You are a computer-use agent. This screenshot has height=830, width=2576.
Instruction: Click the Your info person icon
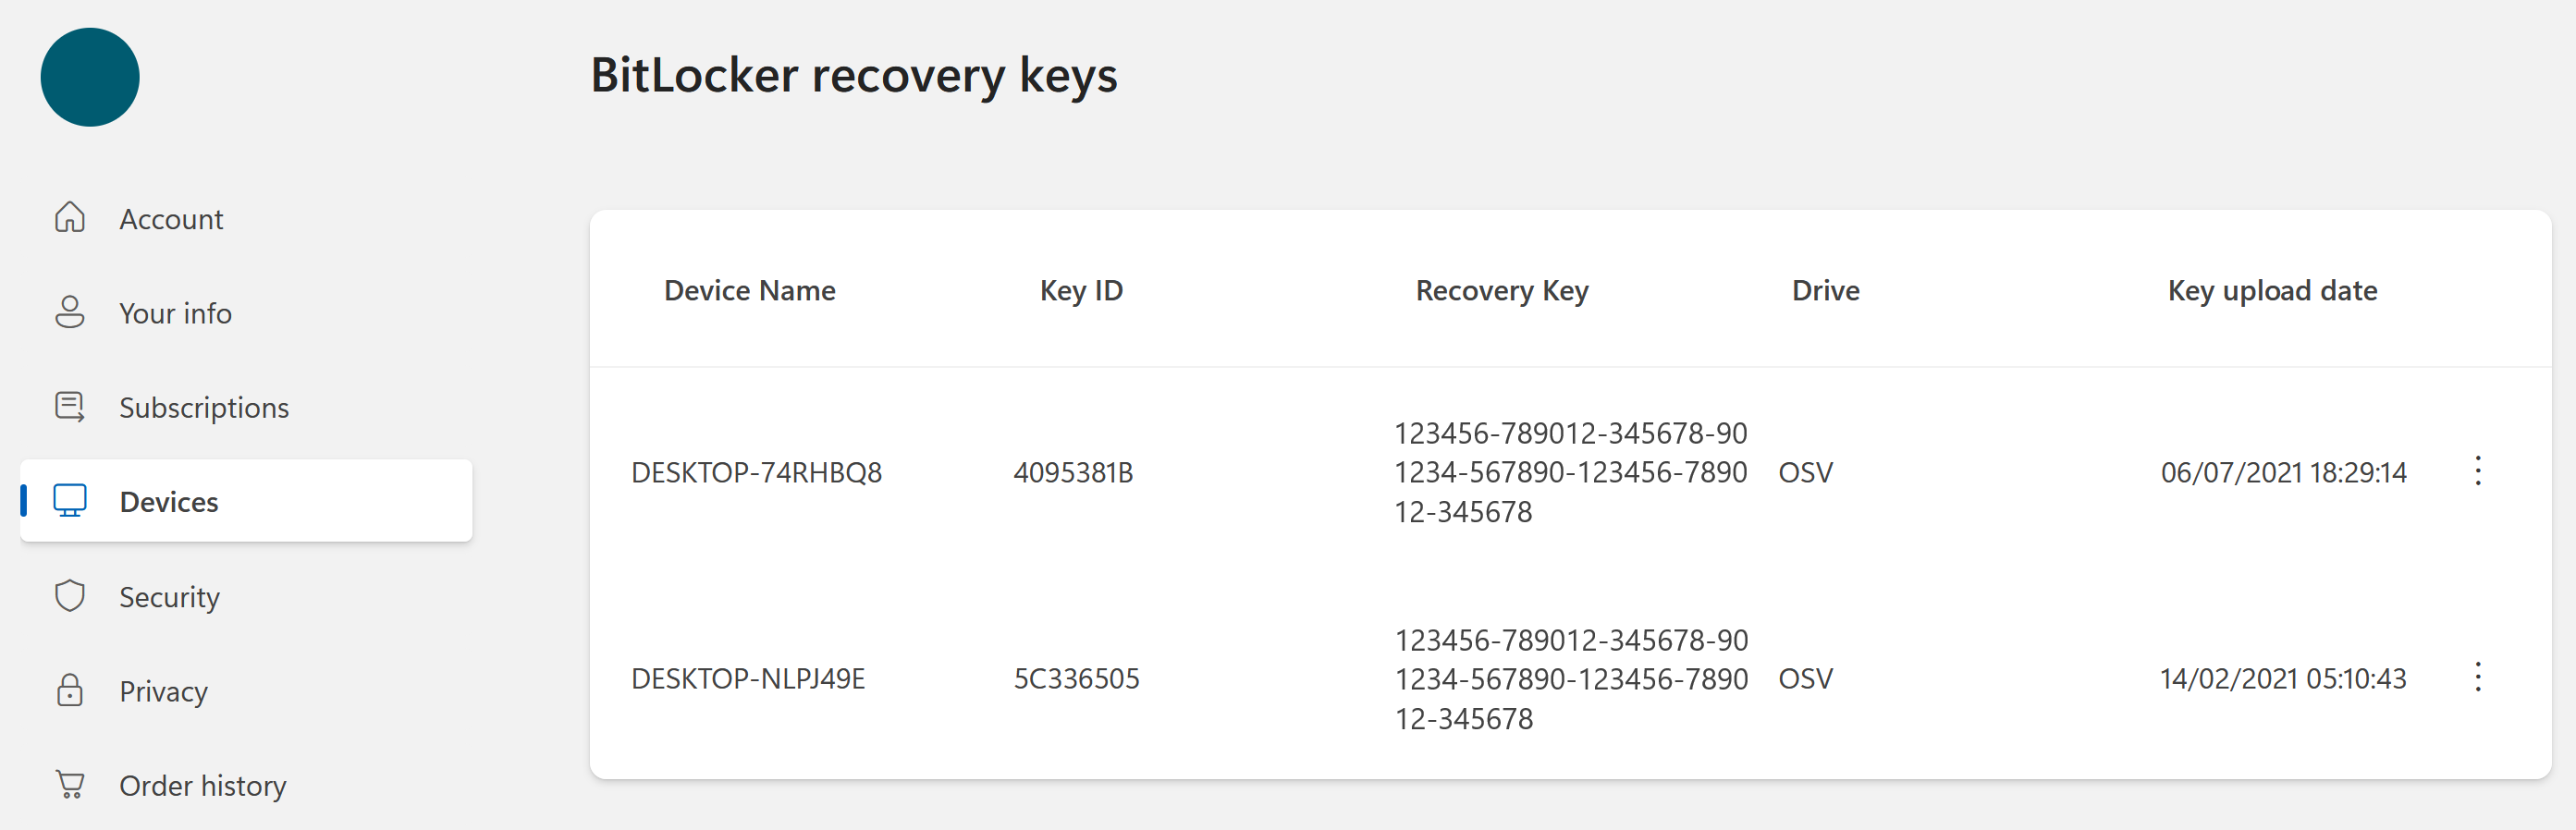pos(70,312)
